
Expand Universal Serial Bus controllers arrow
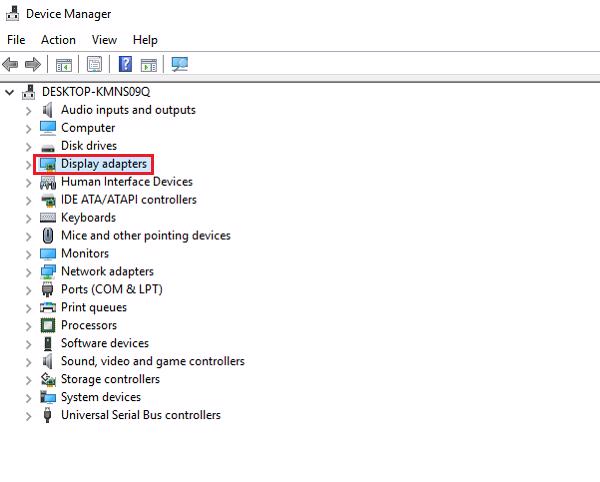point(28,416)
